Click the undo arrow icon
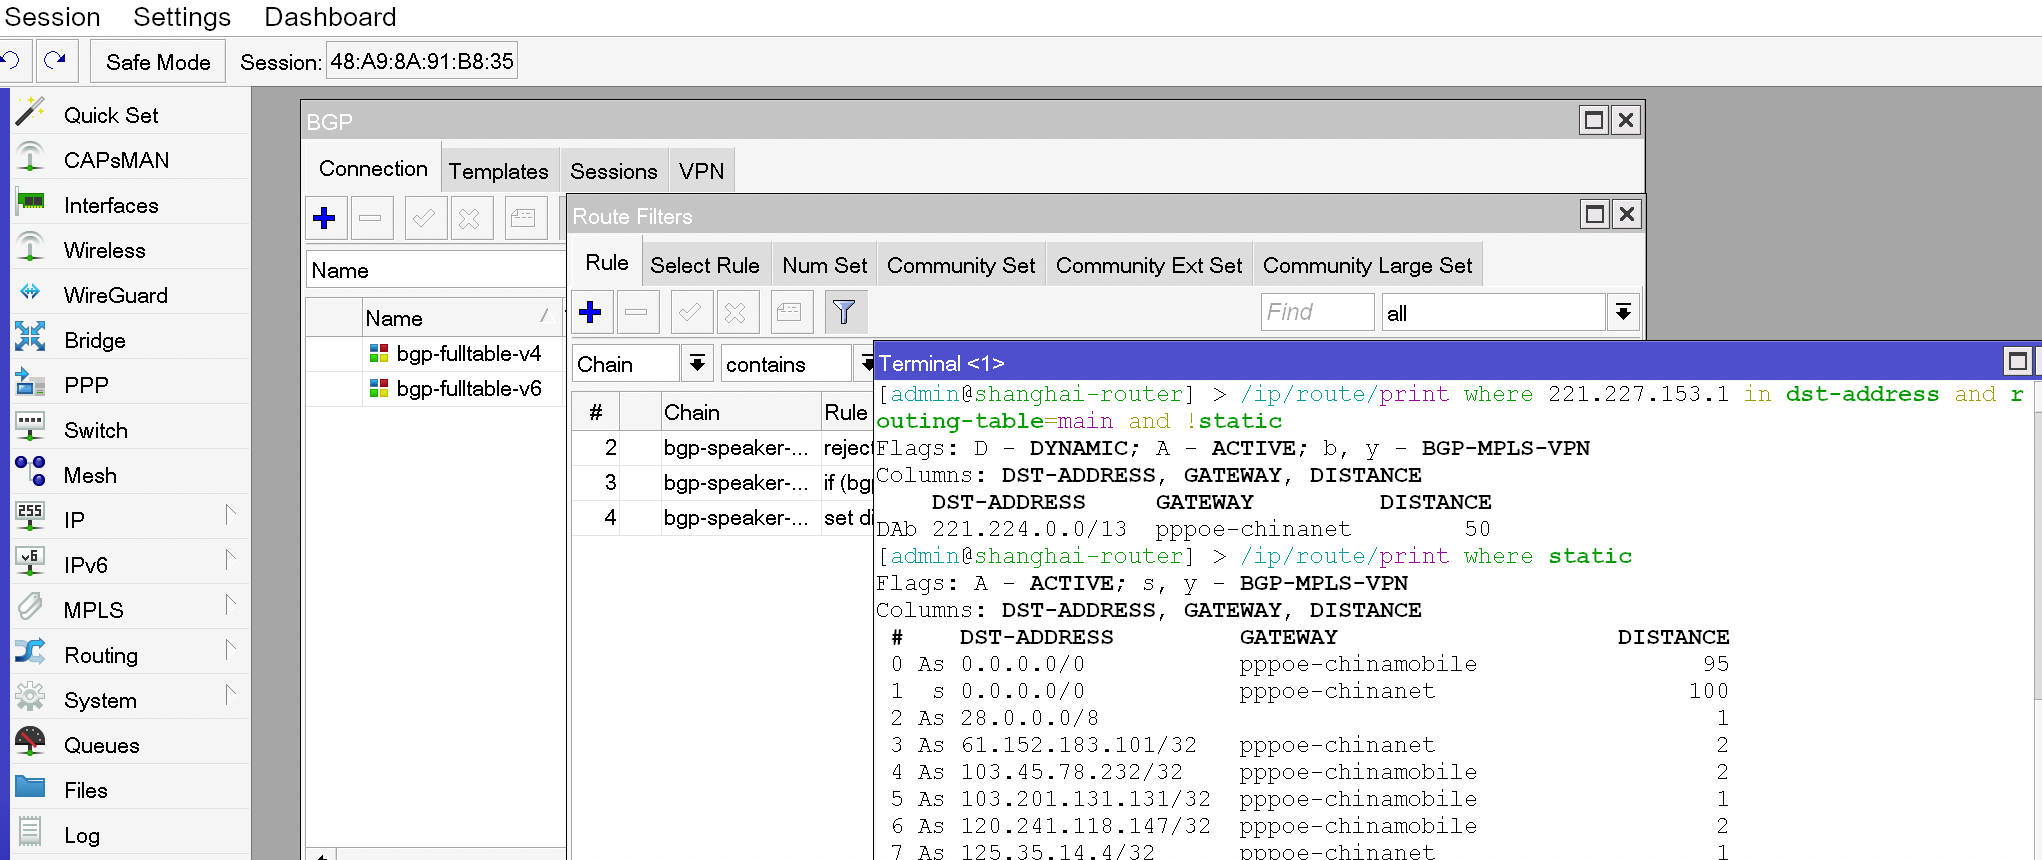2042x860 pixels. pyautogui.click(x=12, y=61)
